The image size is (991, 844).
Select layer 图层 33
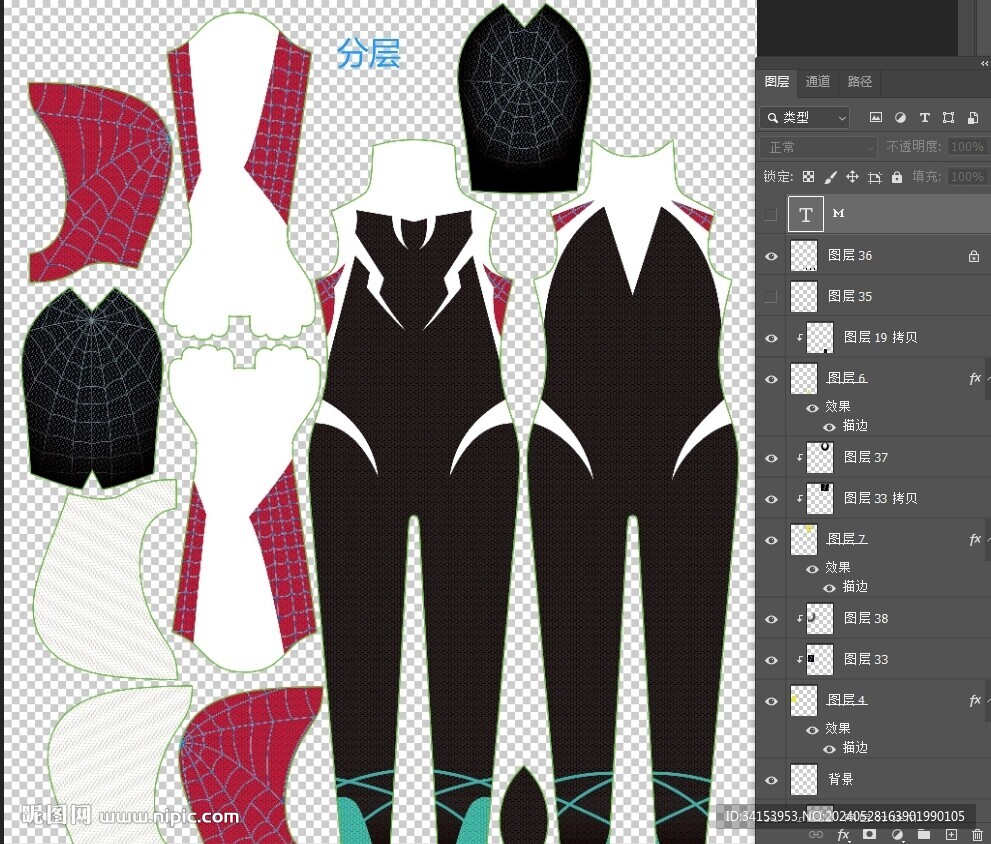(873, 660)
